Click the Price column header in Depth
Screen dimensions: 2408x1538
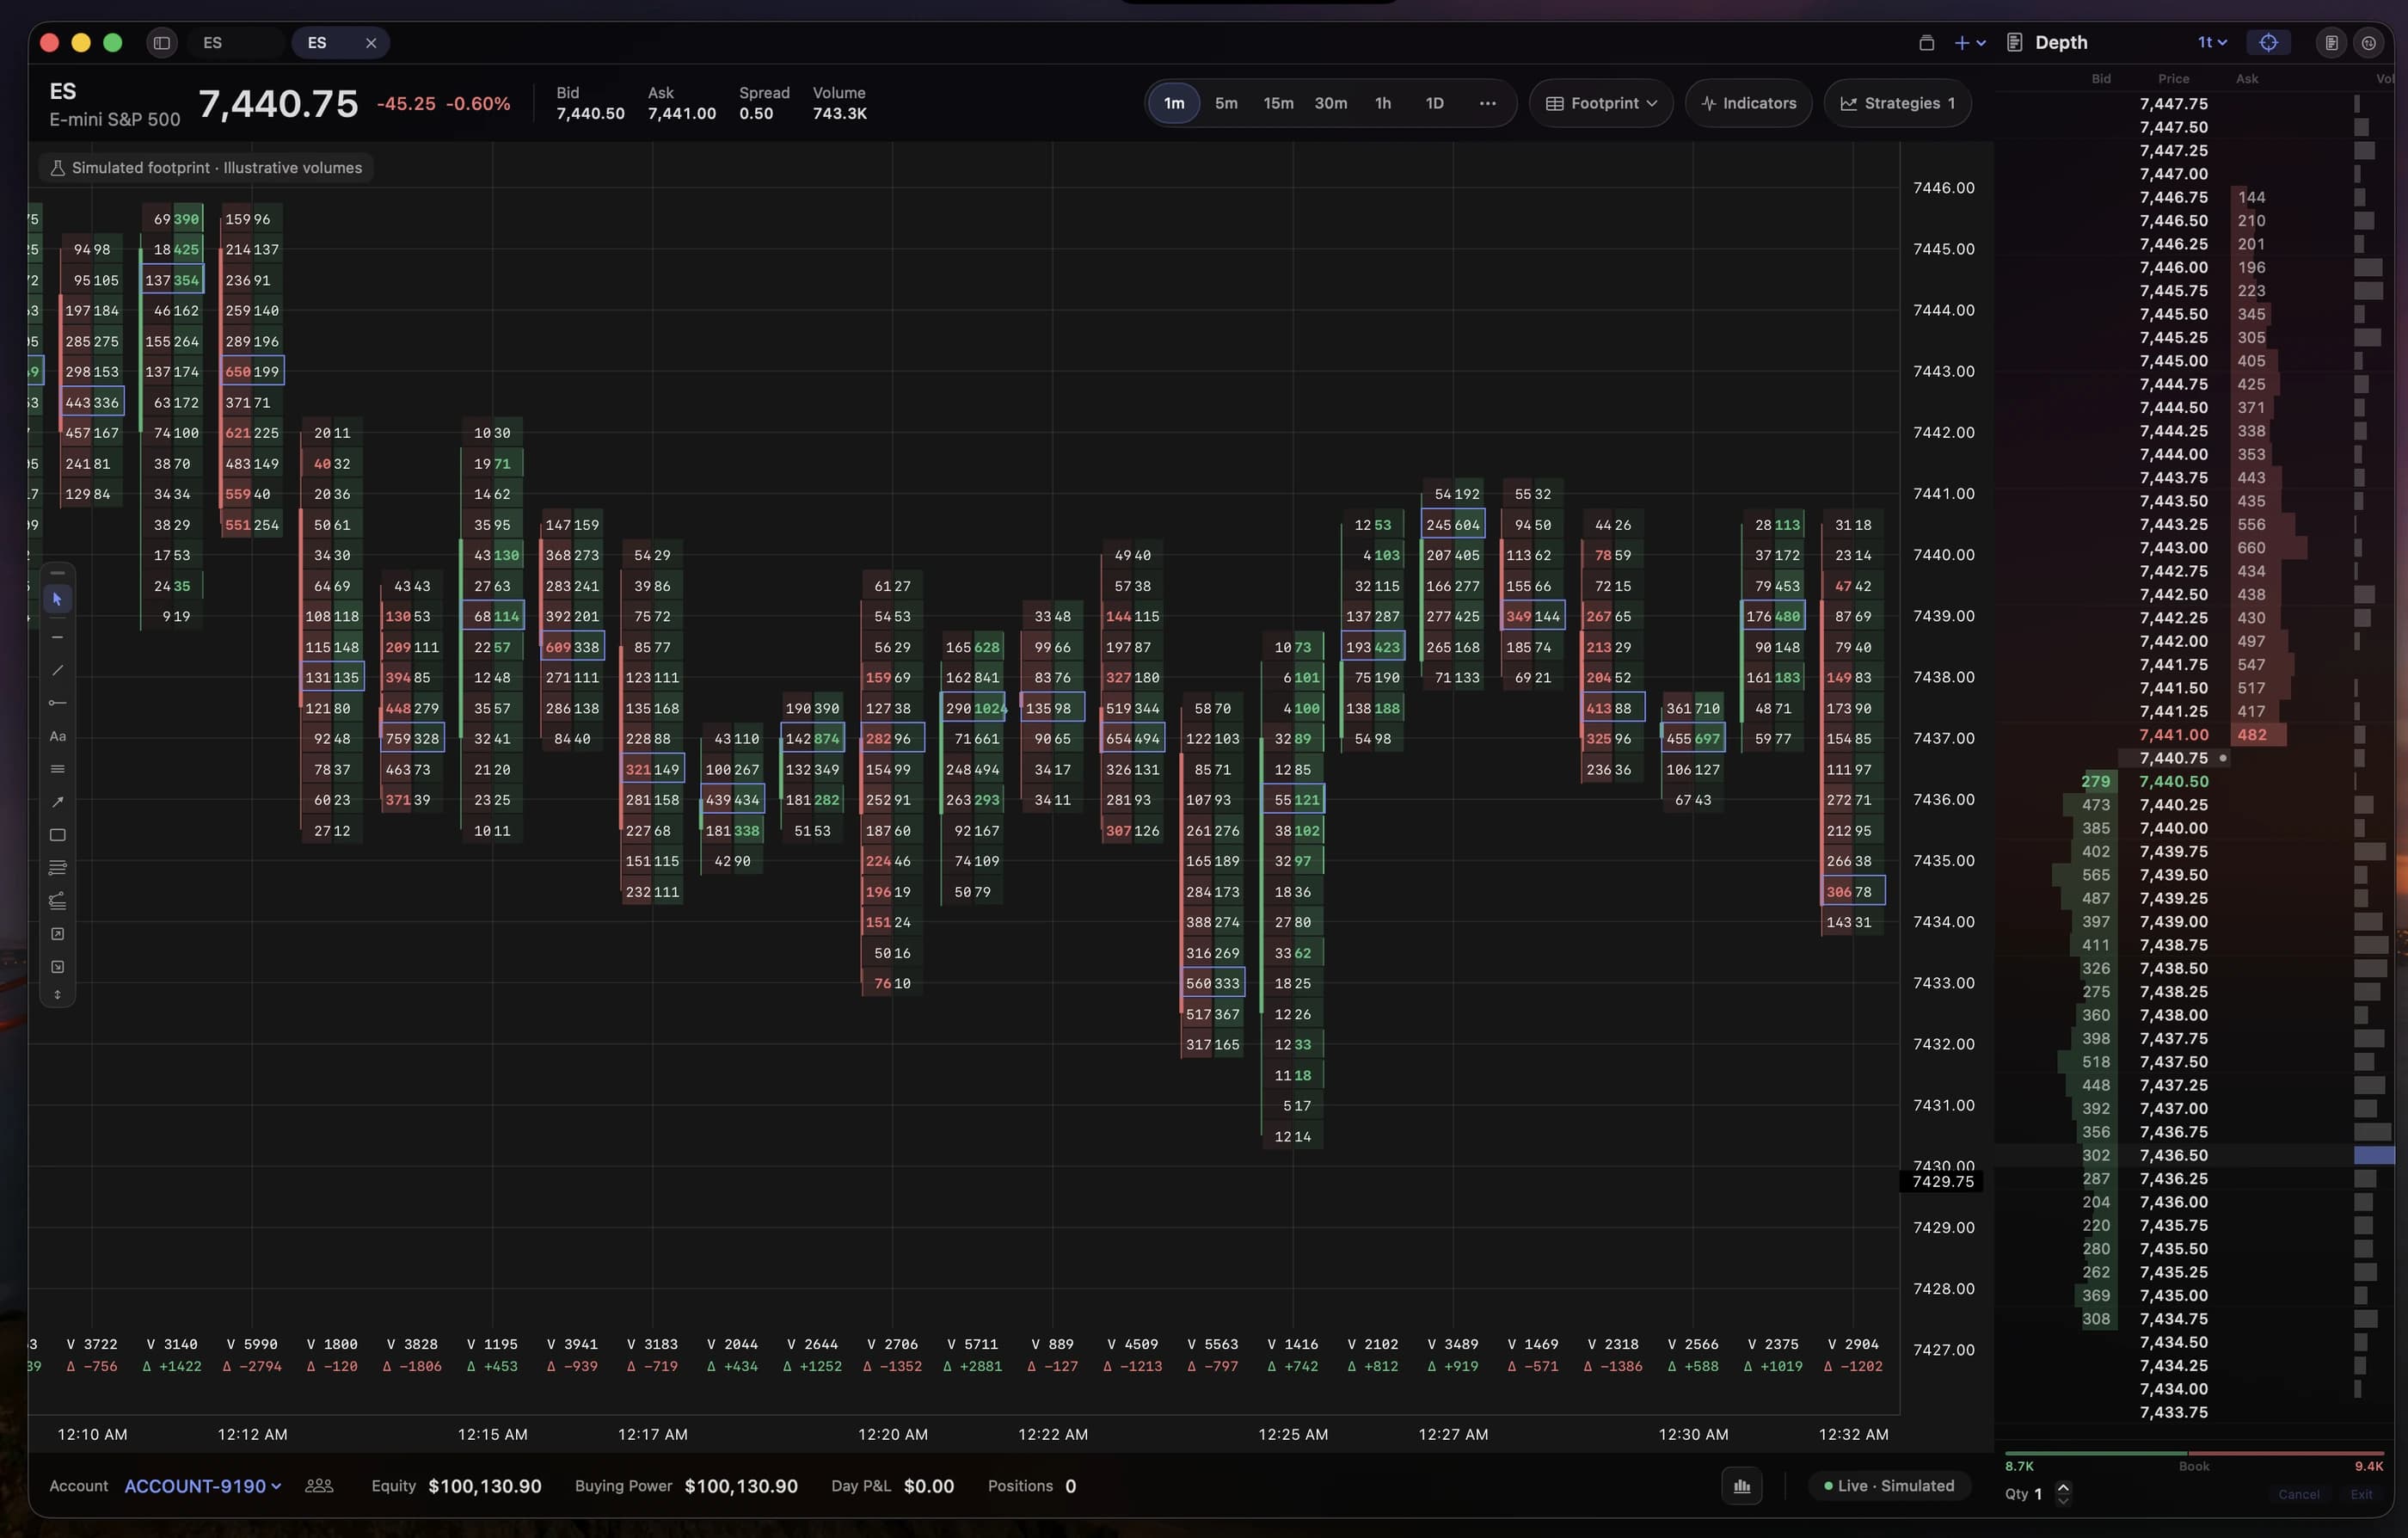2173,78
